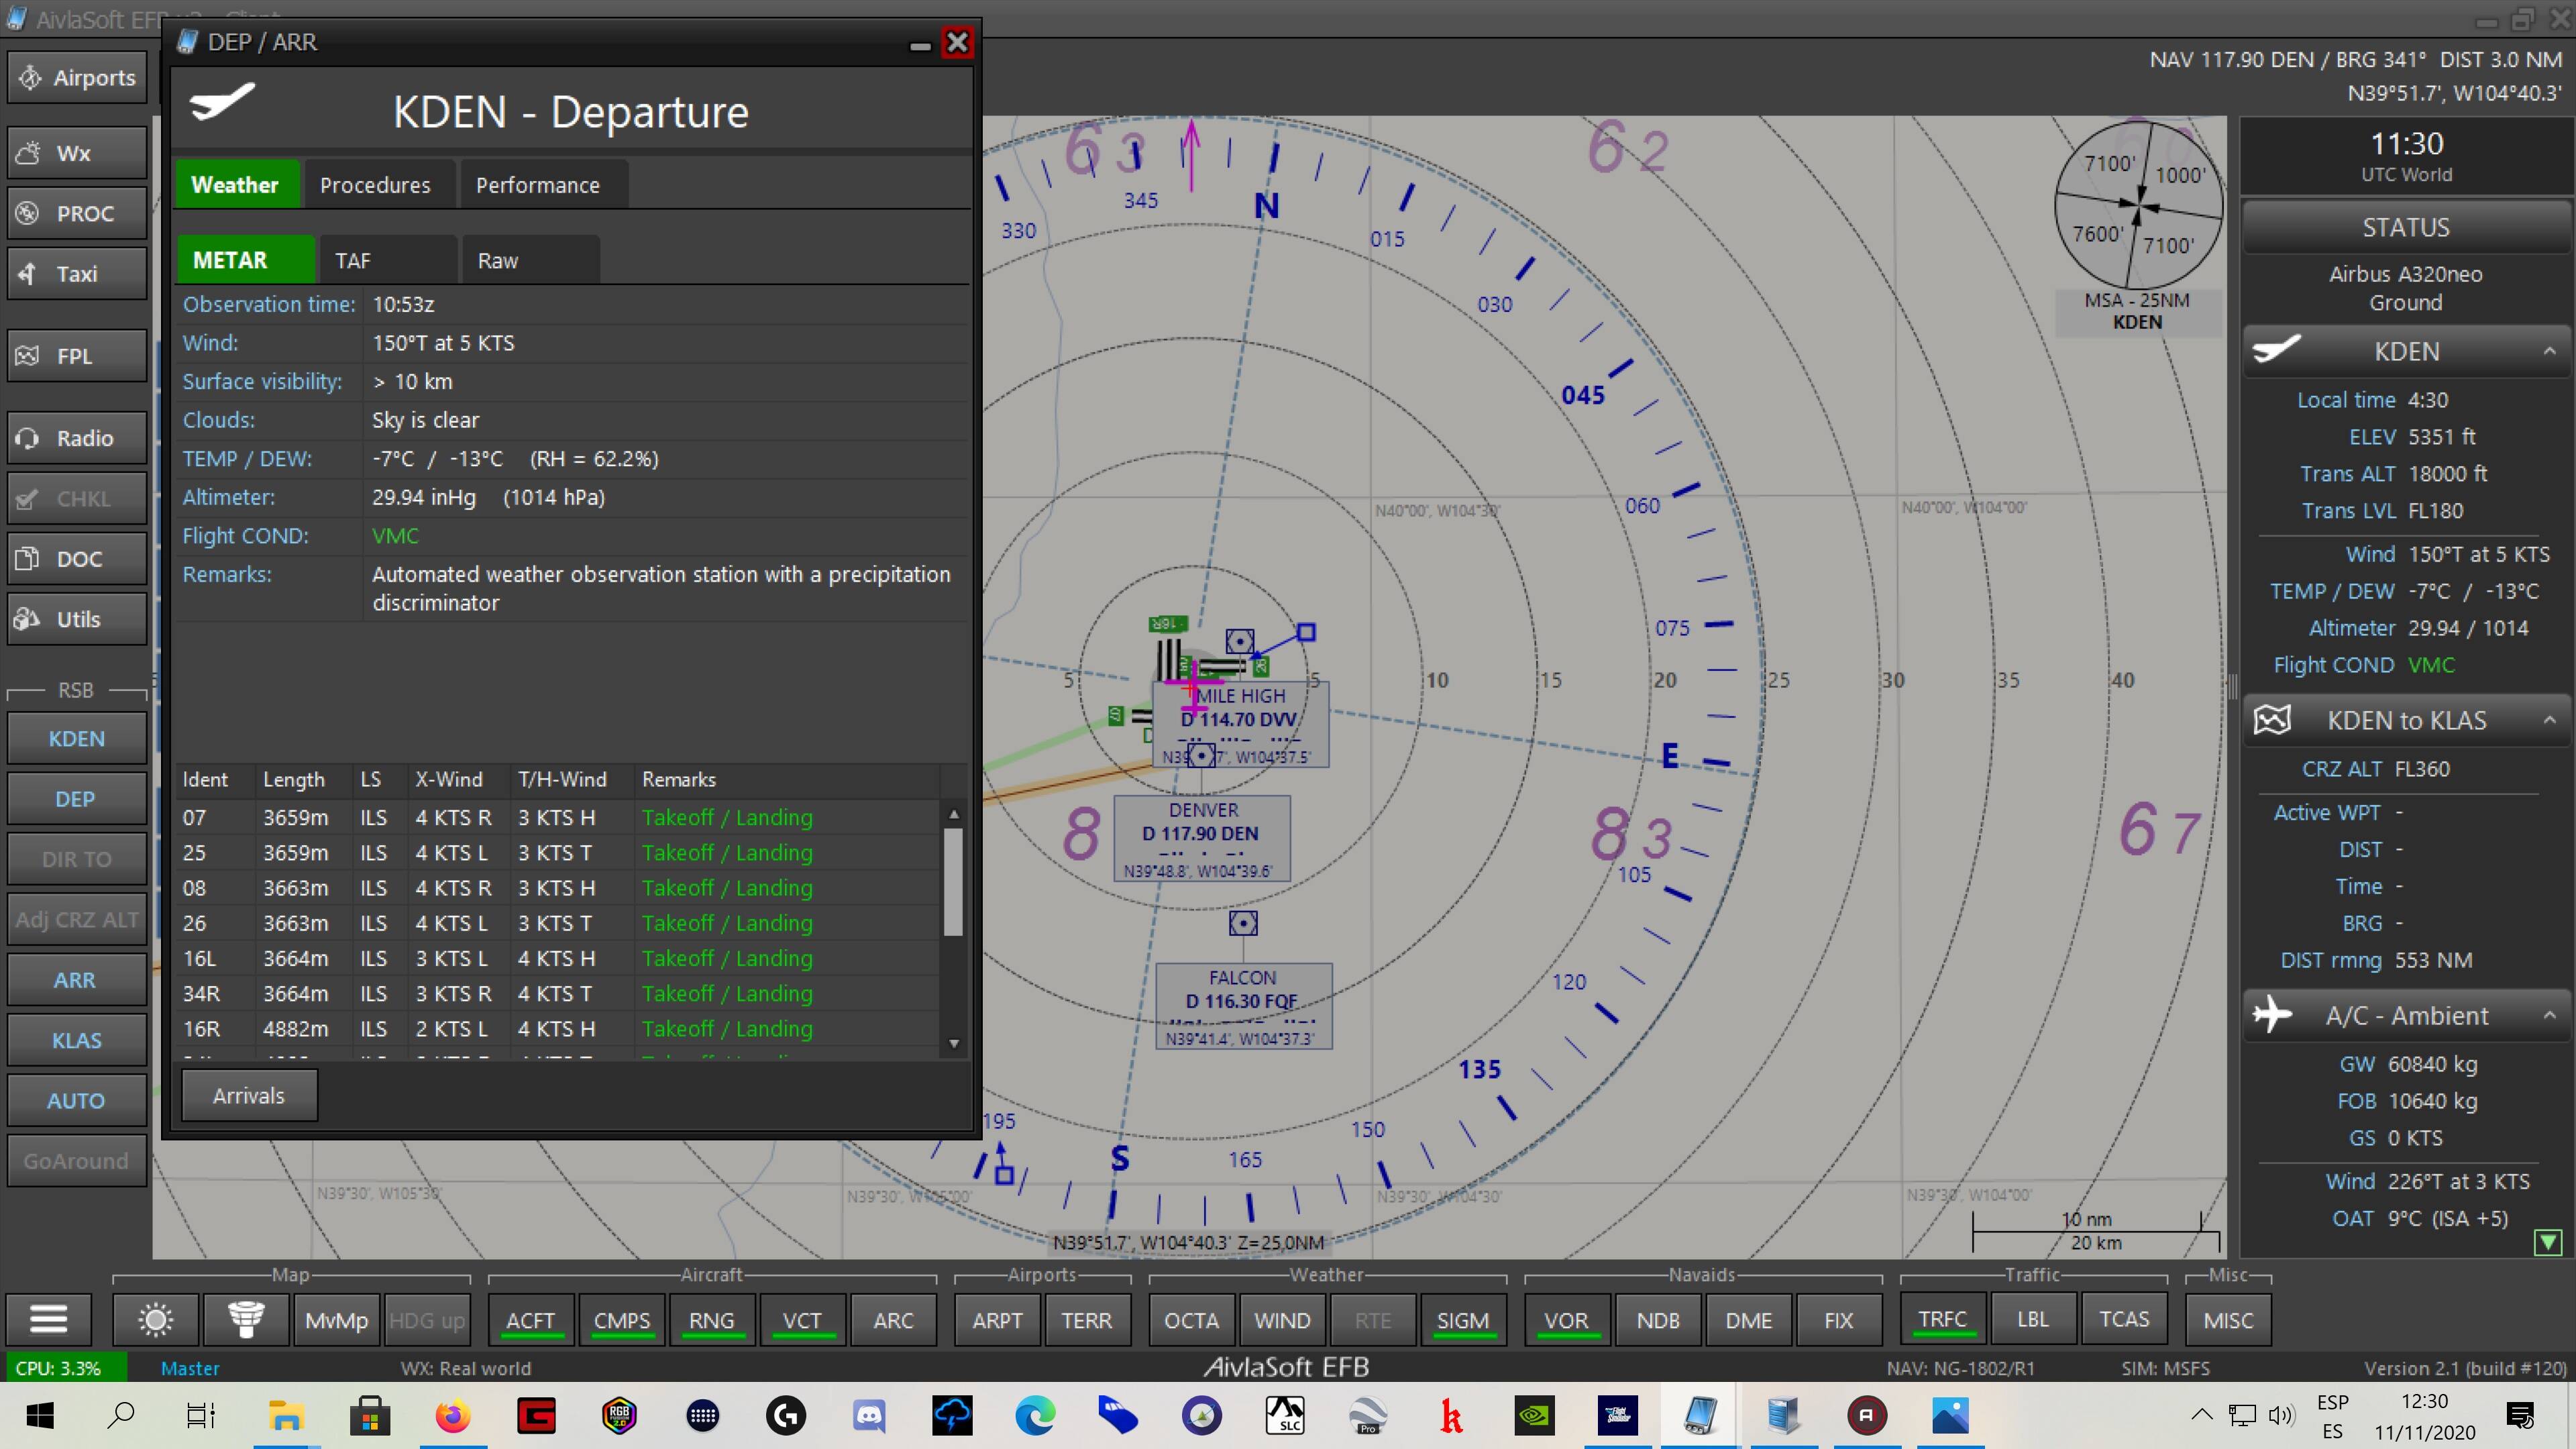
Task: Click the DEP RSB button
Action: pyautogui.click(x=77, y=799)
